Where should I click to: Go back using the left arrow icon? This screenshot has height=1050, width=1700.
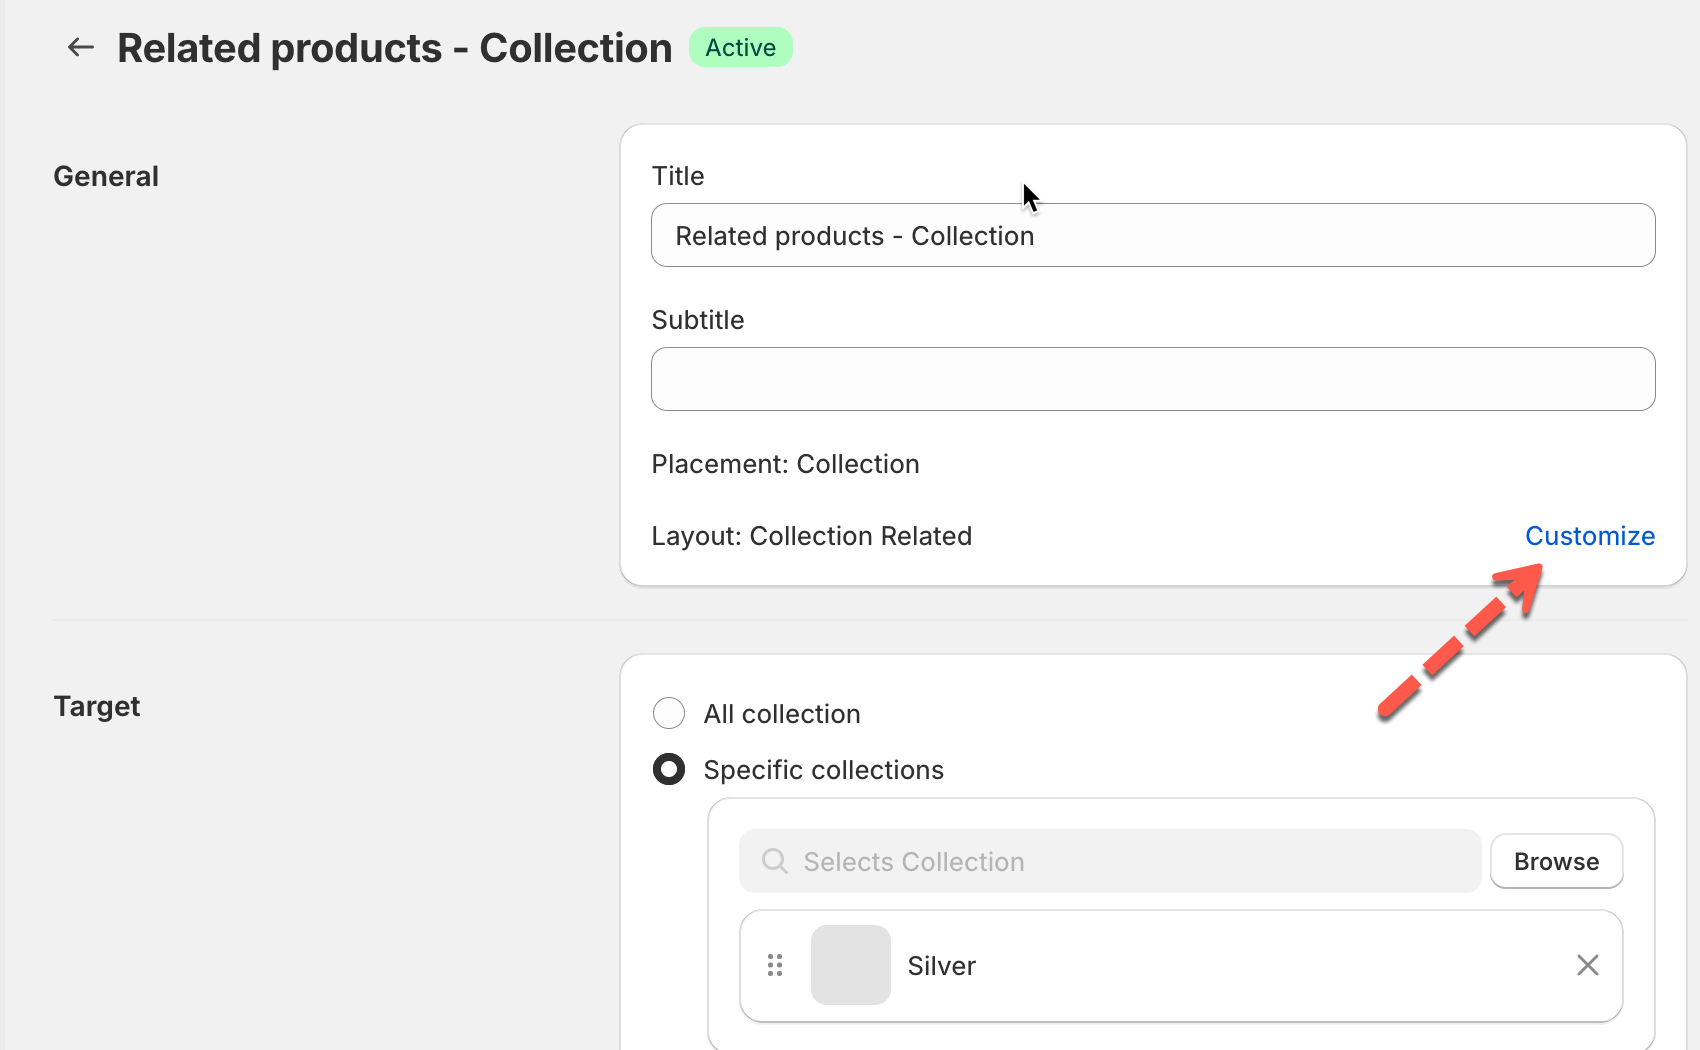pyautogui.click(x=80, y=47)
